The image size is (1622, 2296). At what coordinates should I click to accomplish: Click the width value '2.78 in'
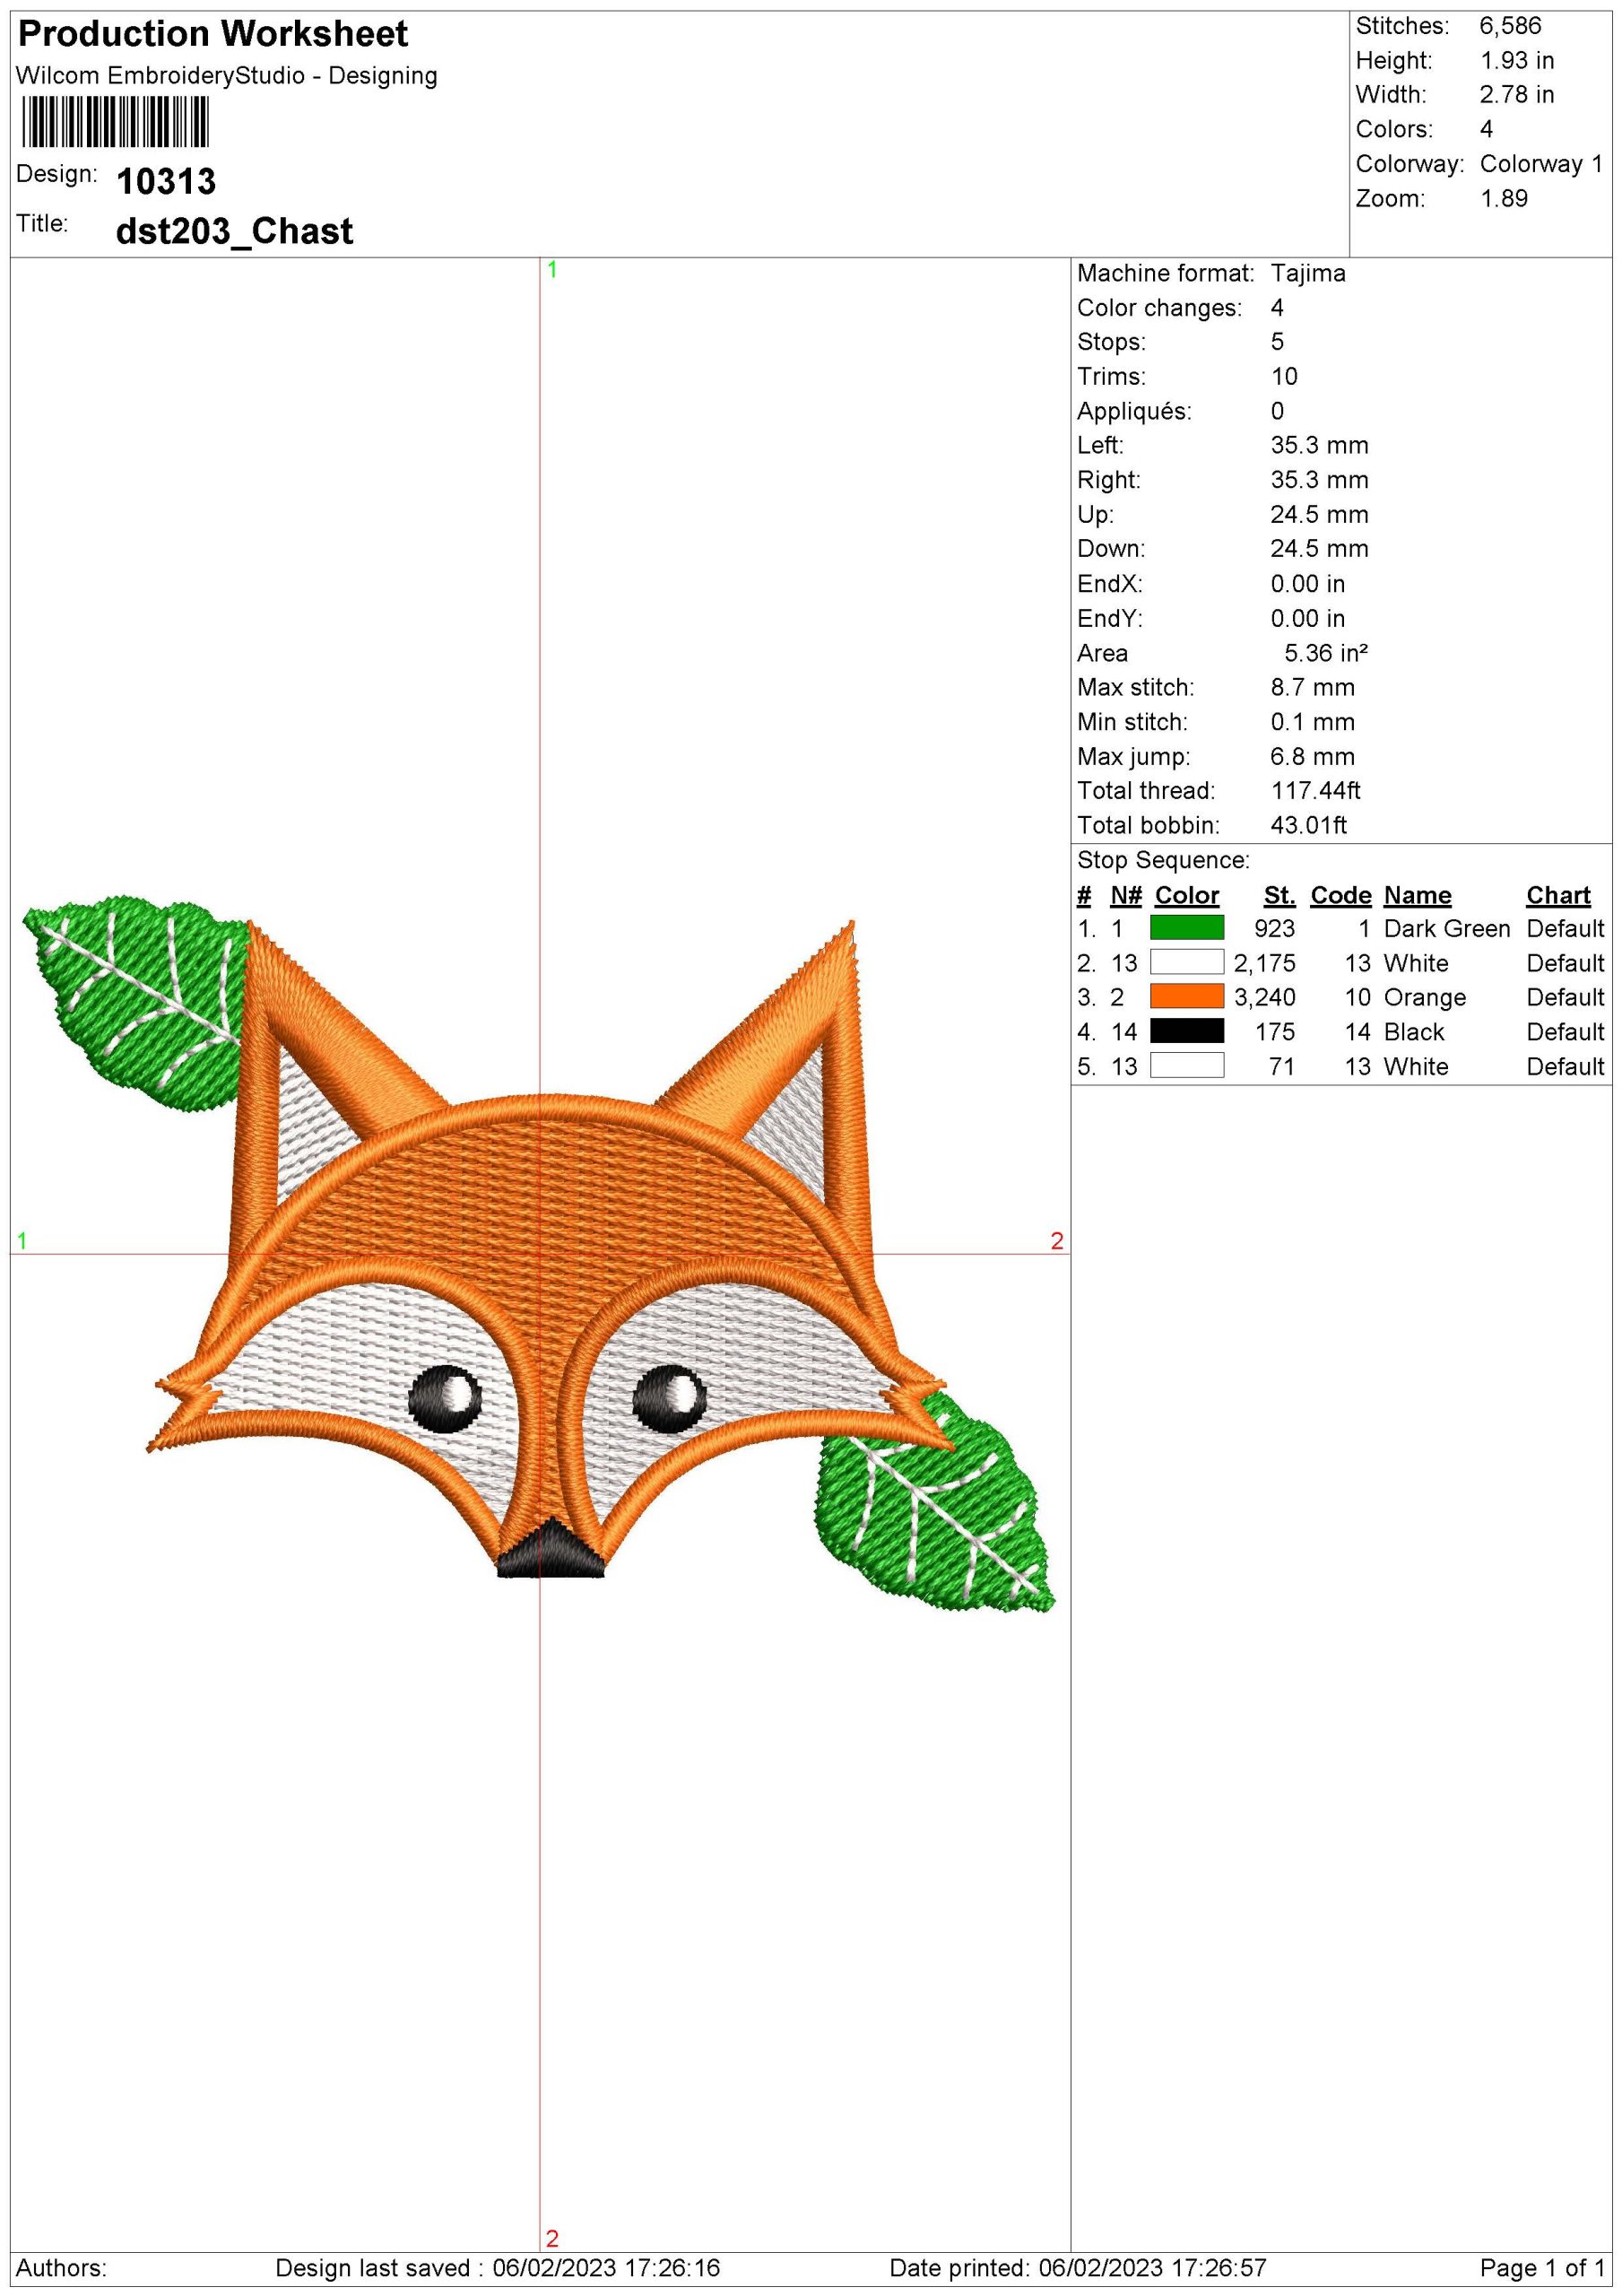pos(1517,94)
